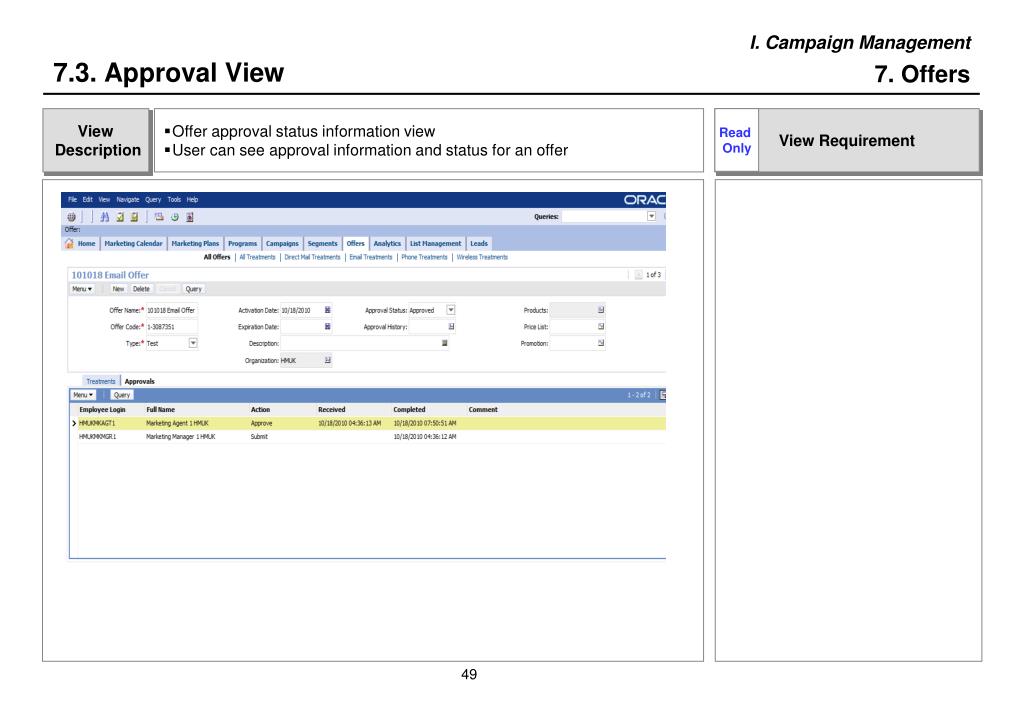
Task: Click the clock-like reports toolbar icon
Action: tap(175, 217)
